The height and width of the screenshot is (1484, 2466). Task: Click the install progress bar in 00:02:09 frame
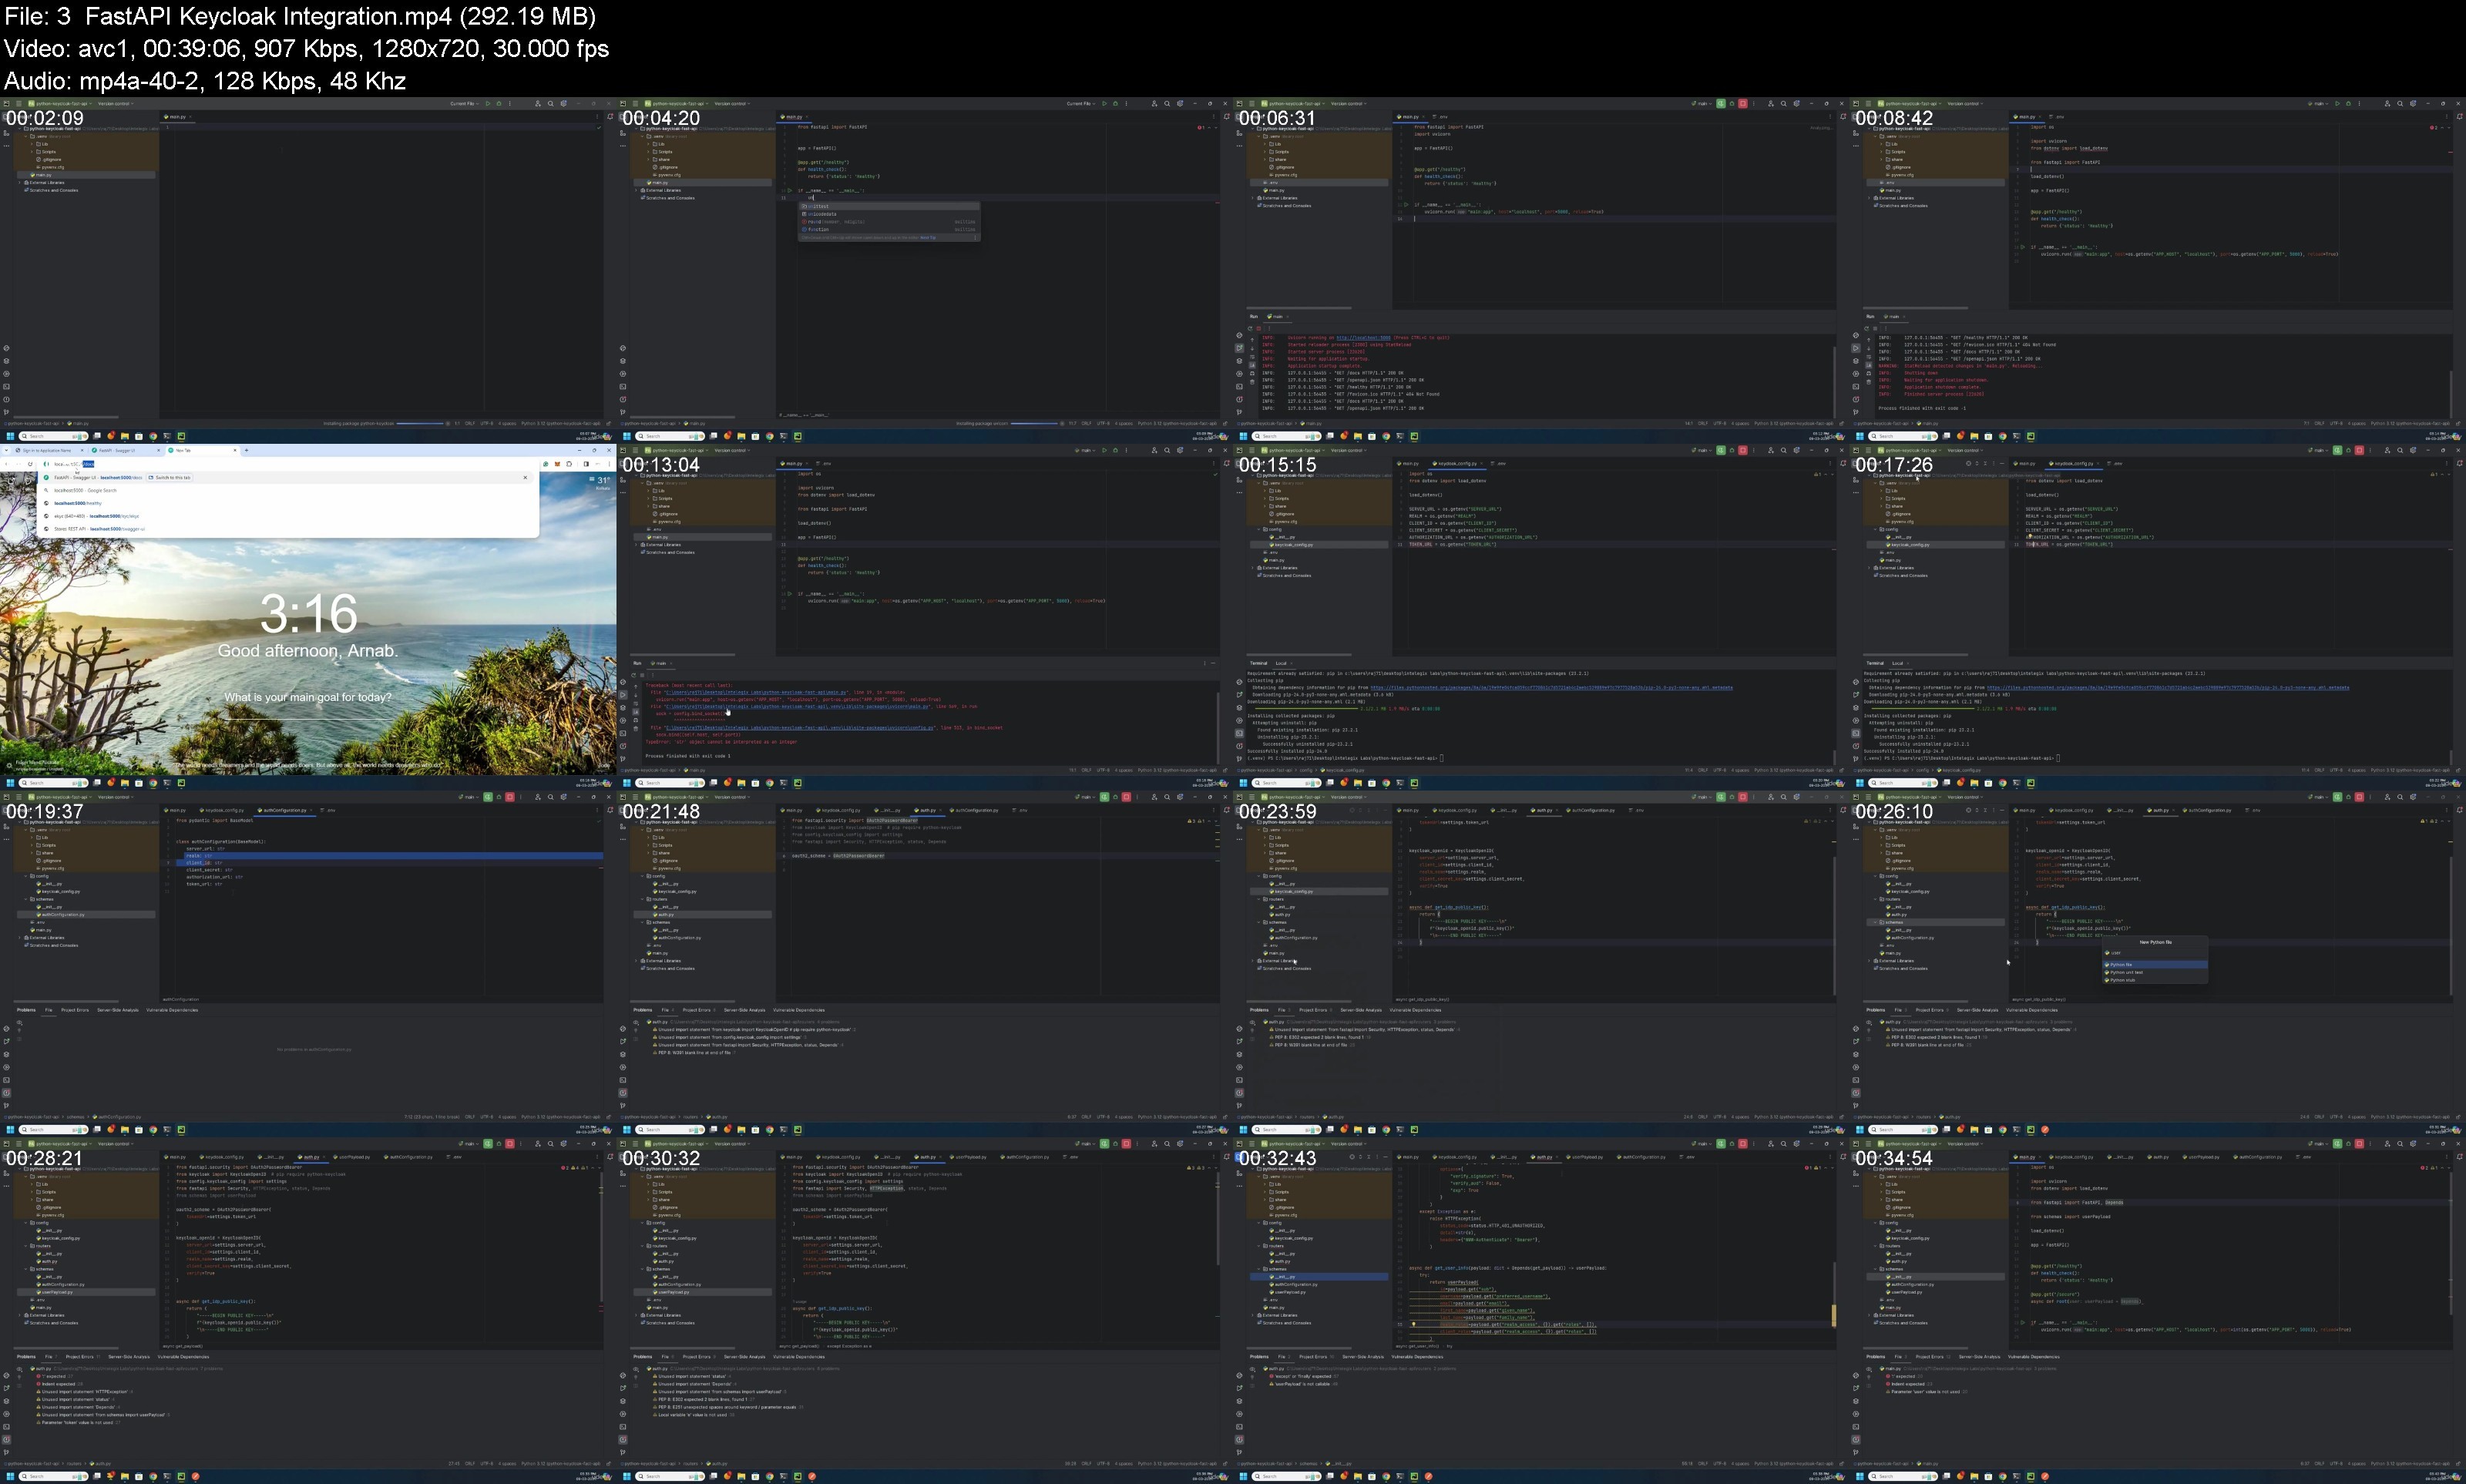pyautogui.click(x=420, y=423)
